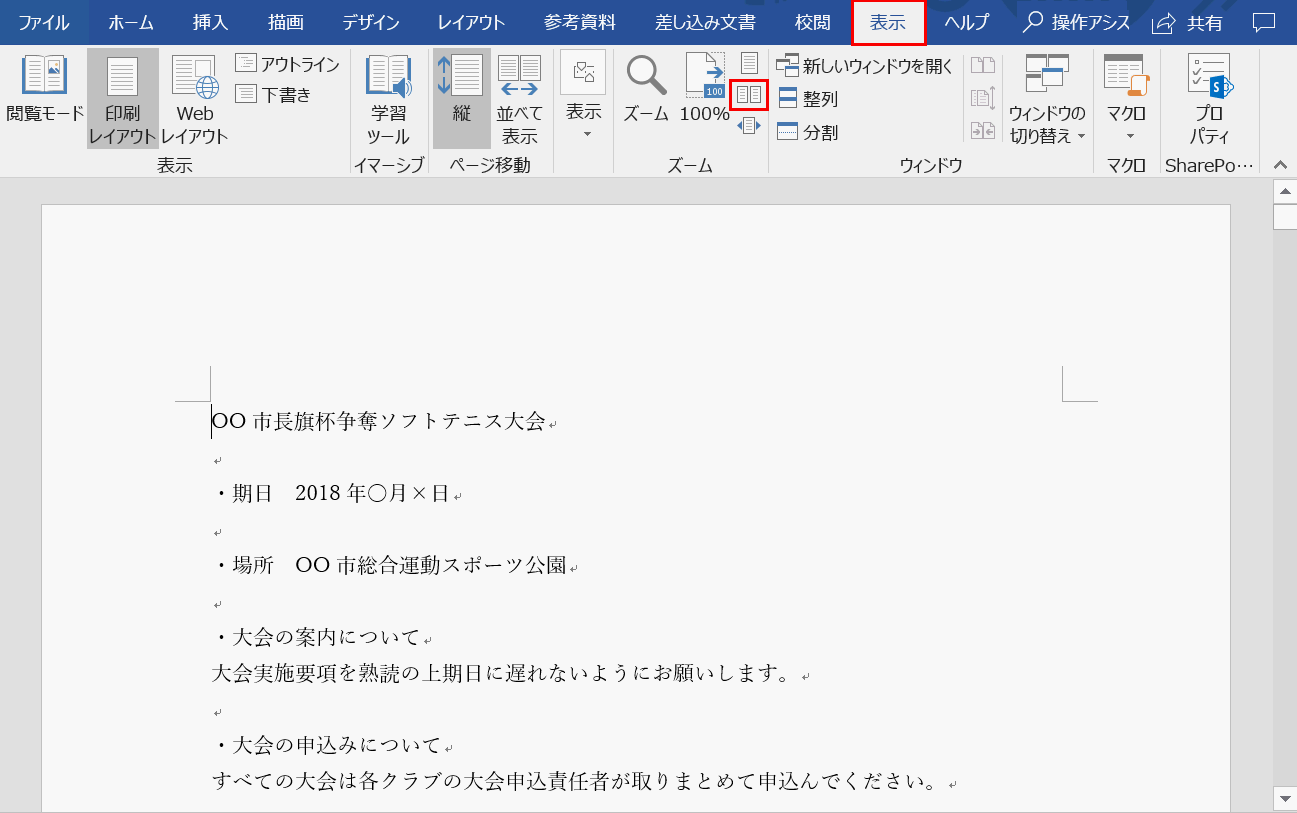
Task: Open the Home (ホーム) tab
Action: [131, 22]
